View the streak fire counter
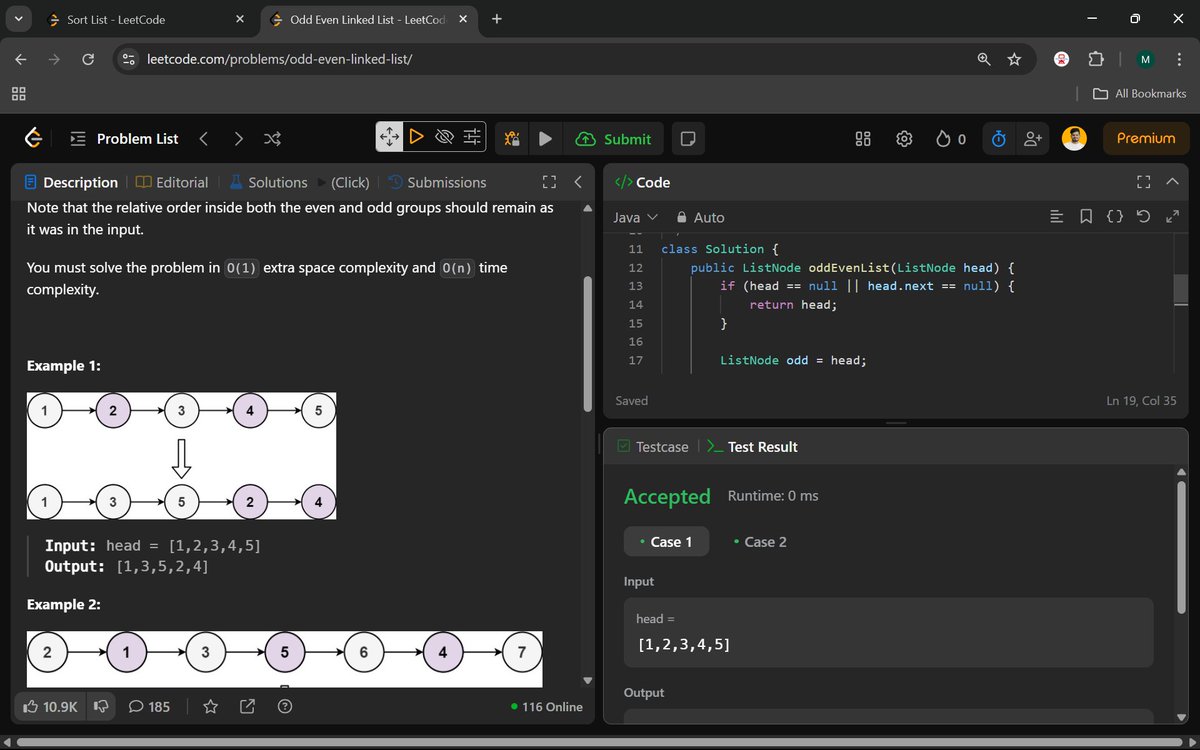The width and height of the screenshot is (1200, 750). click(x=951, y=139)
